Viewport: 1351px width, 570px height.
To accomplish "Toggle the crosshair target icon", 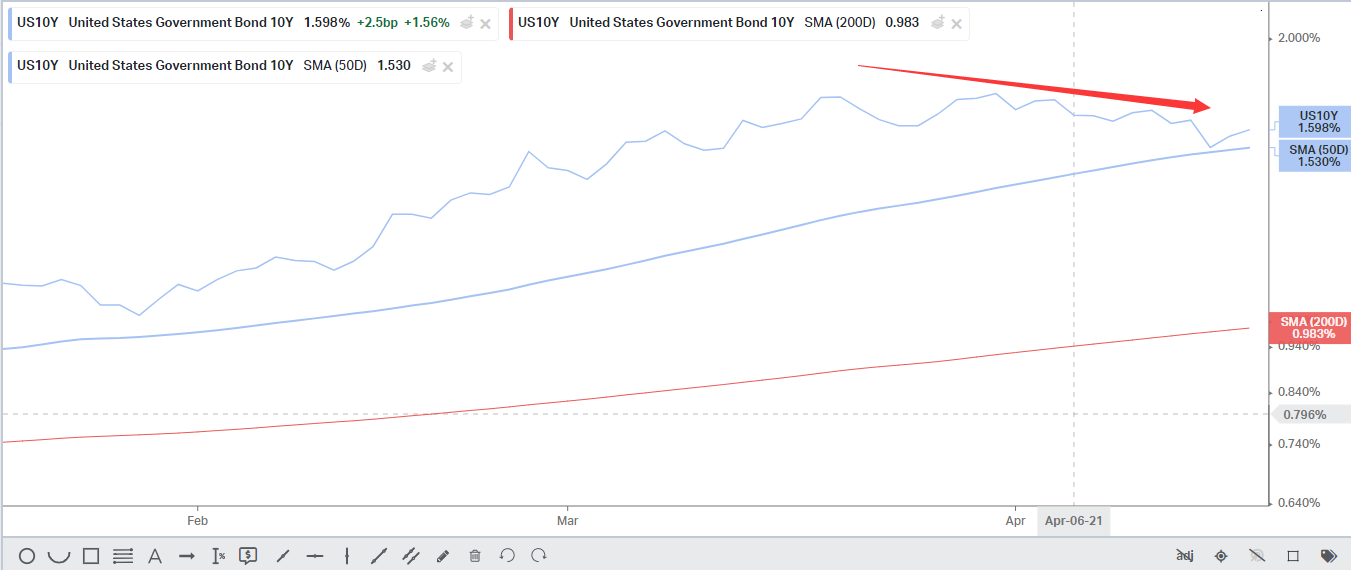I will coord(1221,556).
